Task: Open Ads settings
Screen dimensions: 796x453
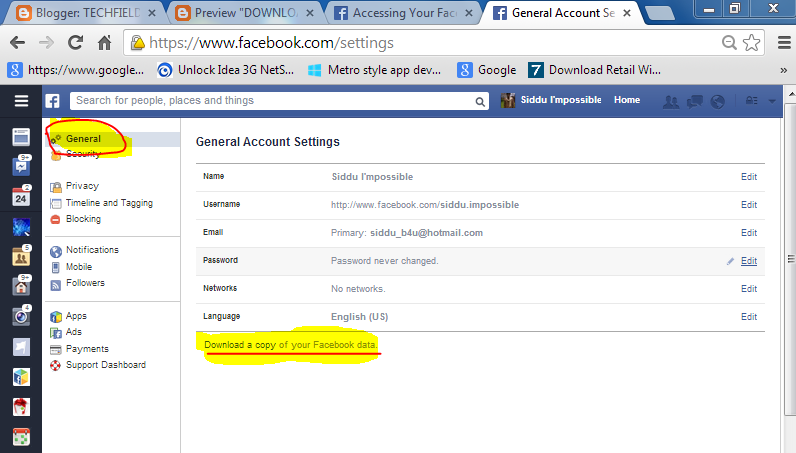Action: tap(74, 332)
